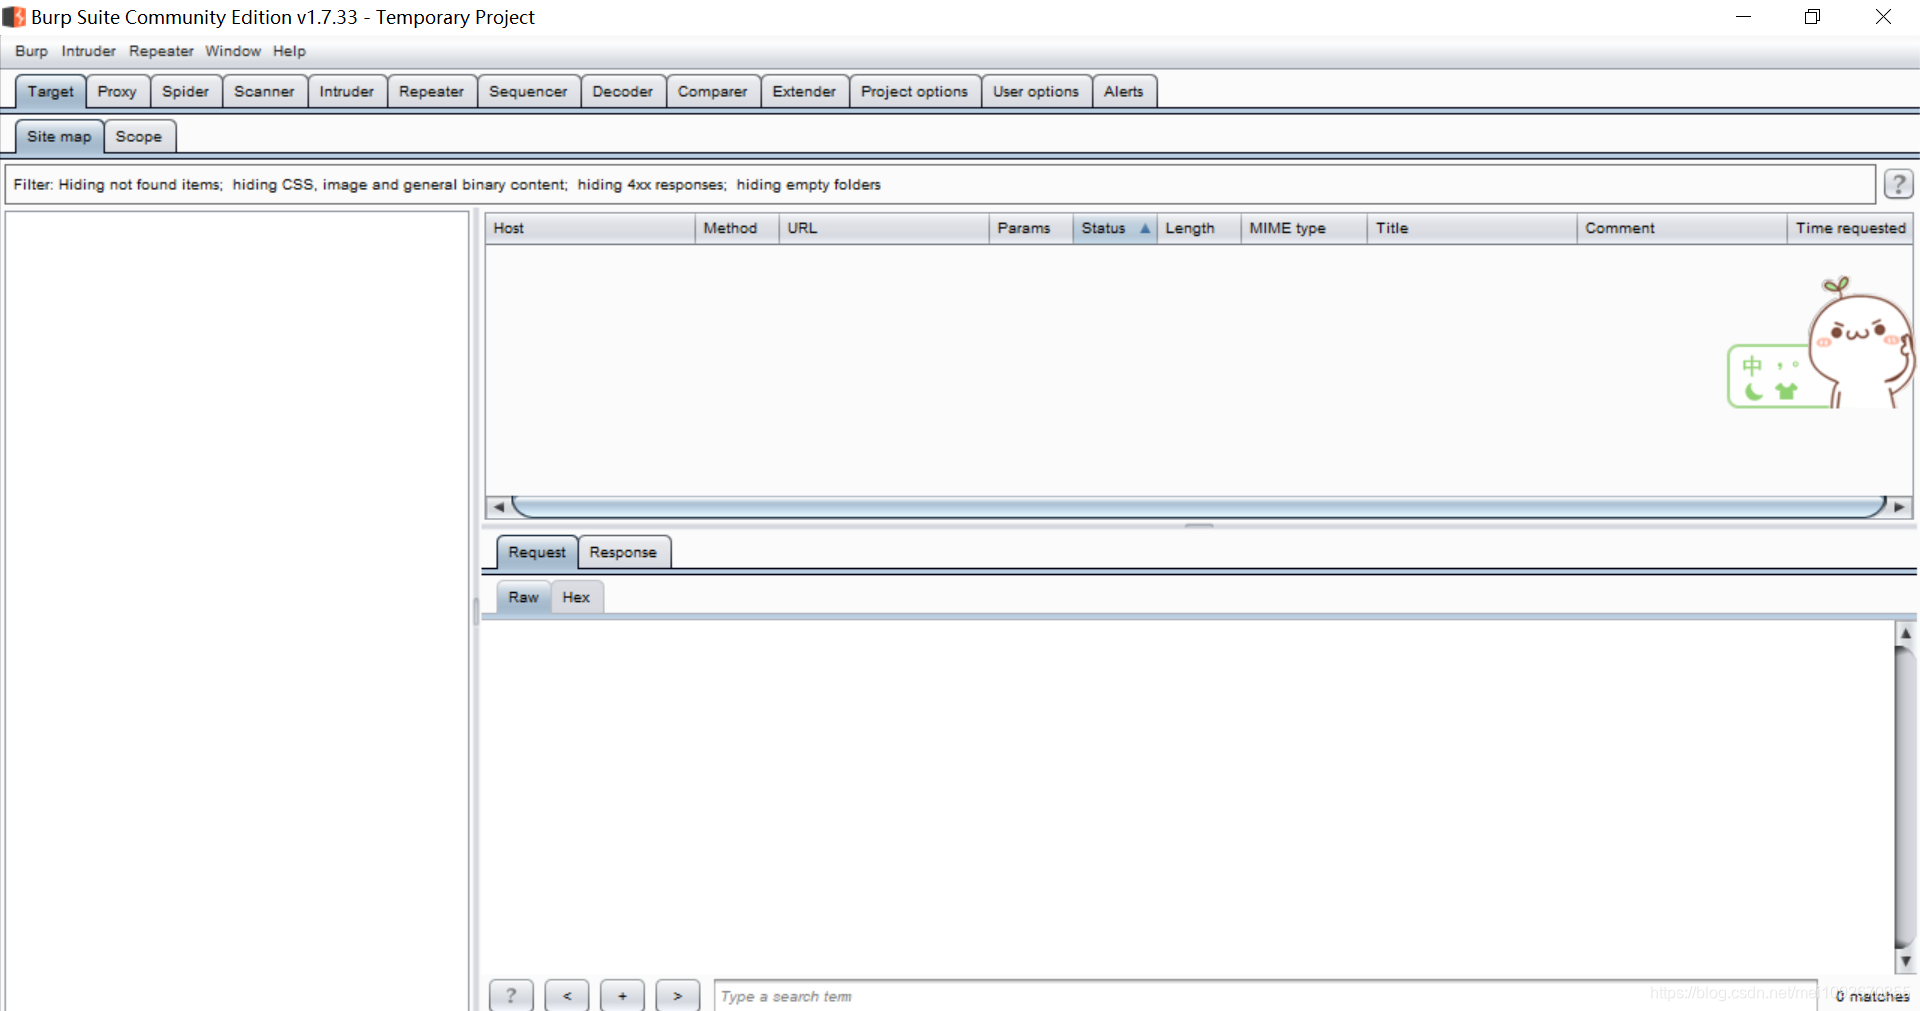Click the site map filter bar
This screenshot has width=1920, height=1011.
click(x=939, y=184)
